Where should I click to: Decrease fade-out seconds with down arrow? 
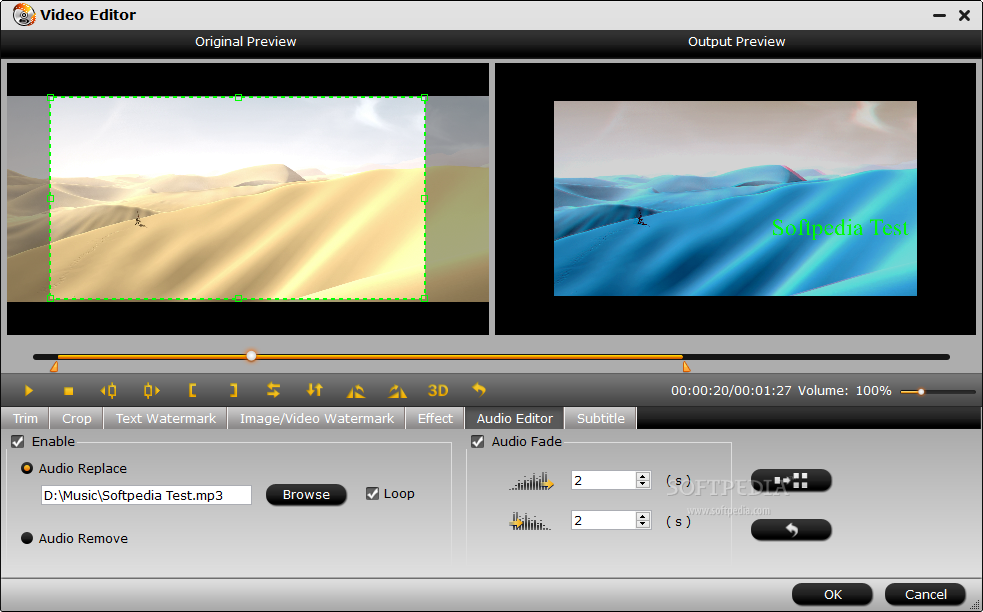(x=642, y=524)
